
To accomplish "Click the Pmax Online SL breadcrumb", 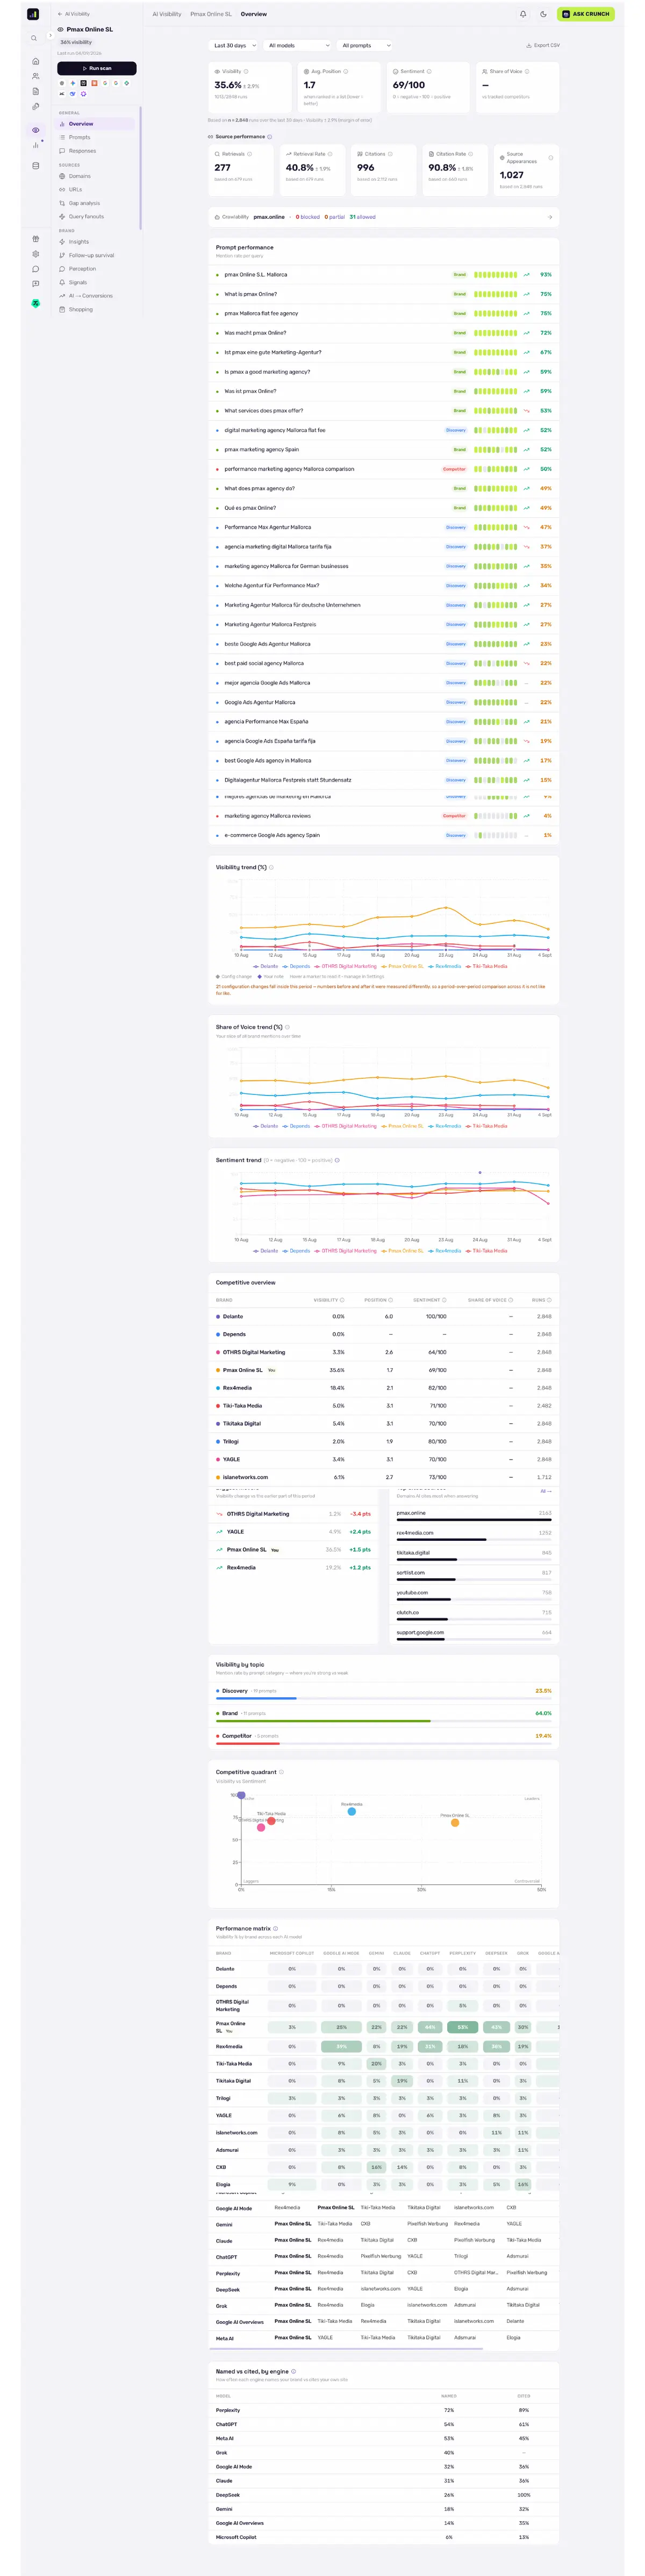I will (x=211, y=14).
